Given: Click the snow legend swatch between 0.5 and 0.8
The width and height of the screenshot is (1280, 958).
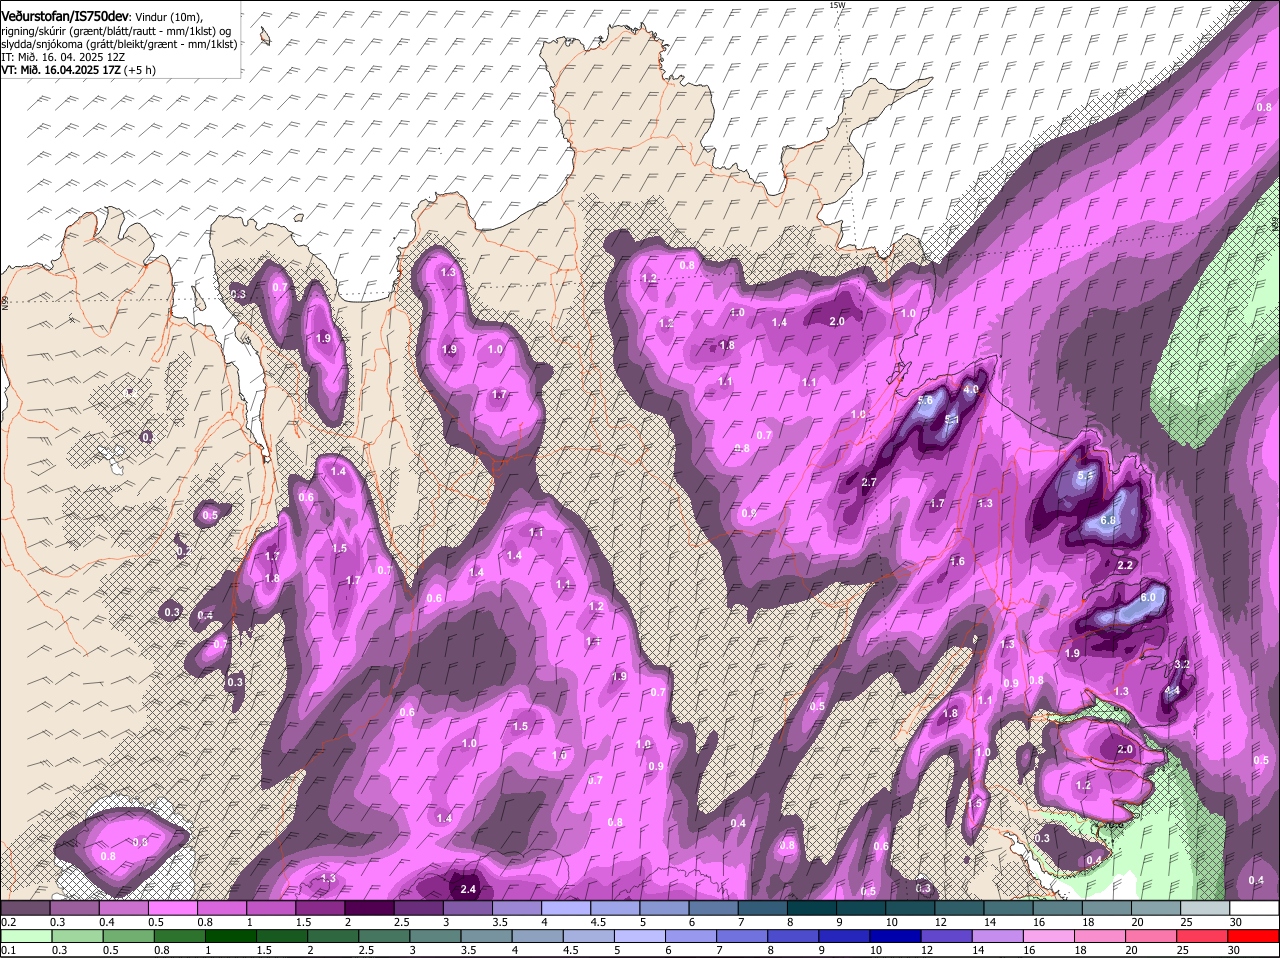Looking at the screenshot, I should [172, 908].
